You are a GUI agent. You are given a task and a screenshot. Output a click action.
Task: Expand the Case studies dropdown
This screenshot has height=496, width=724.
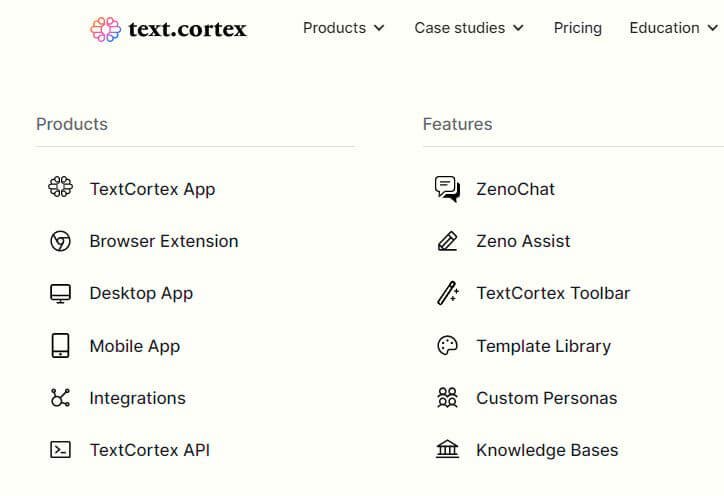(x=469, y=28)
